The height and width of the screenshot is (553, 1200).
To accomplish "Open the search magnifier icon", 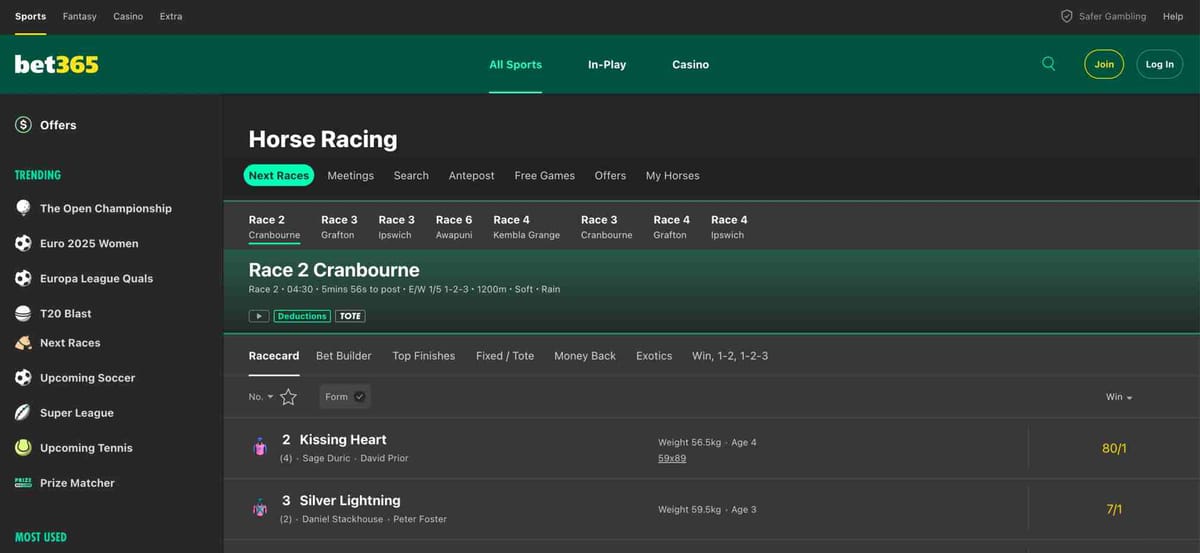I will 1048,64.
